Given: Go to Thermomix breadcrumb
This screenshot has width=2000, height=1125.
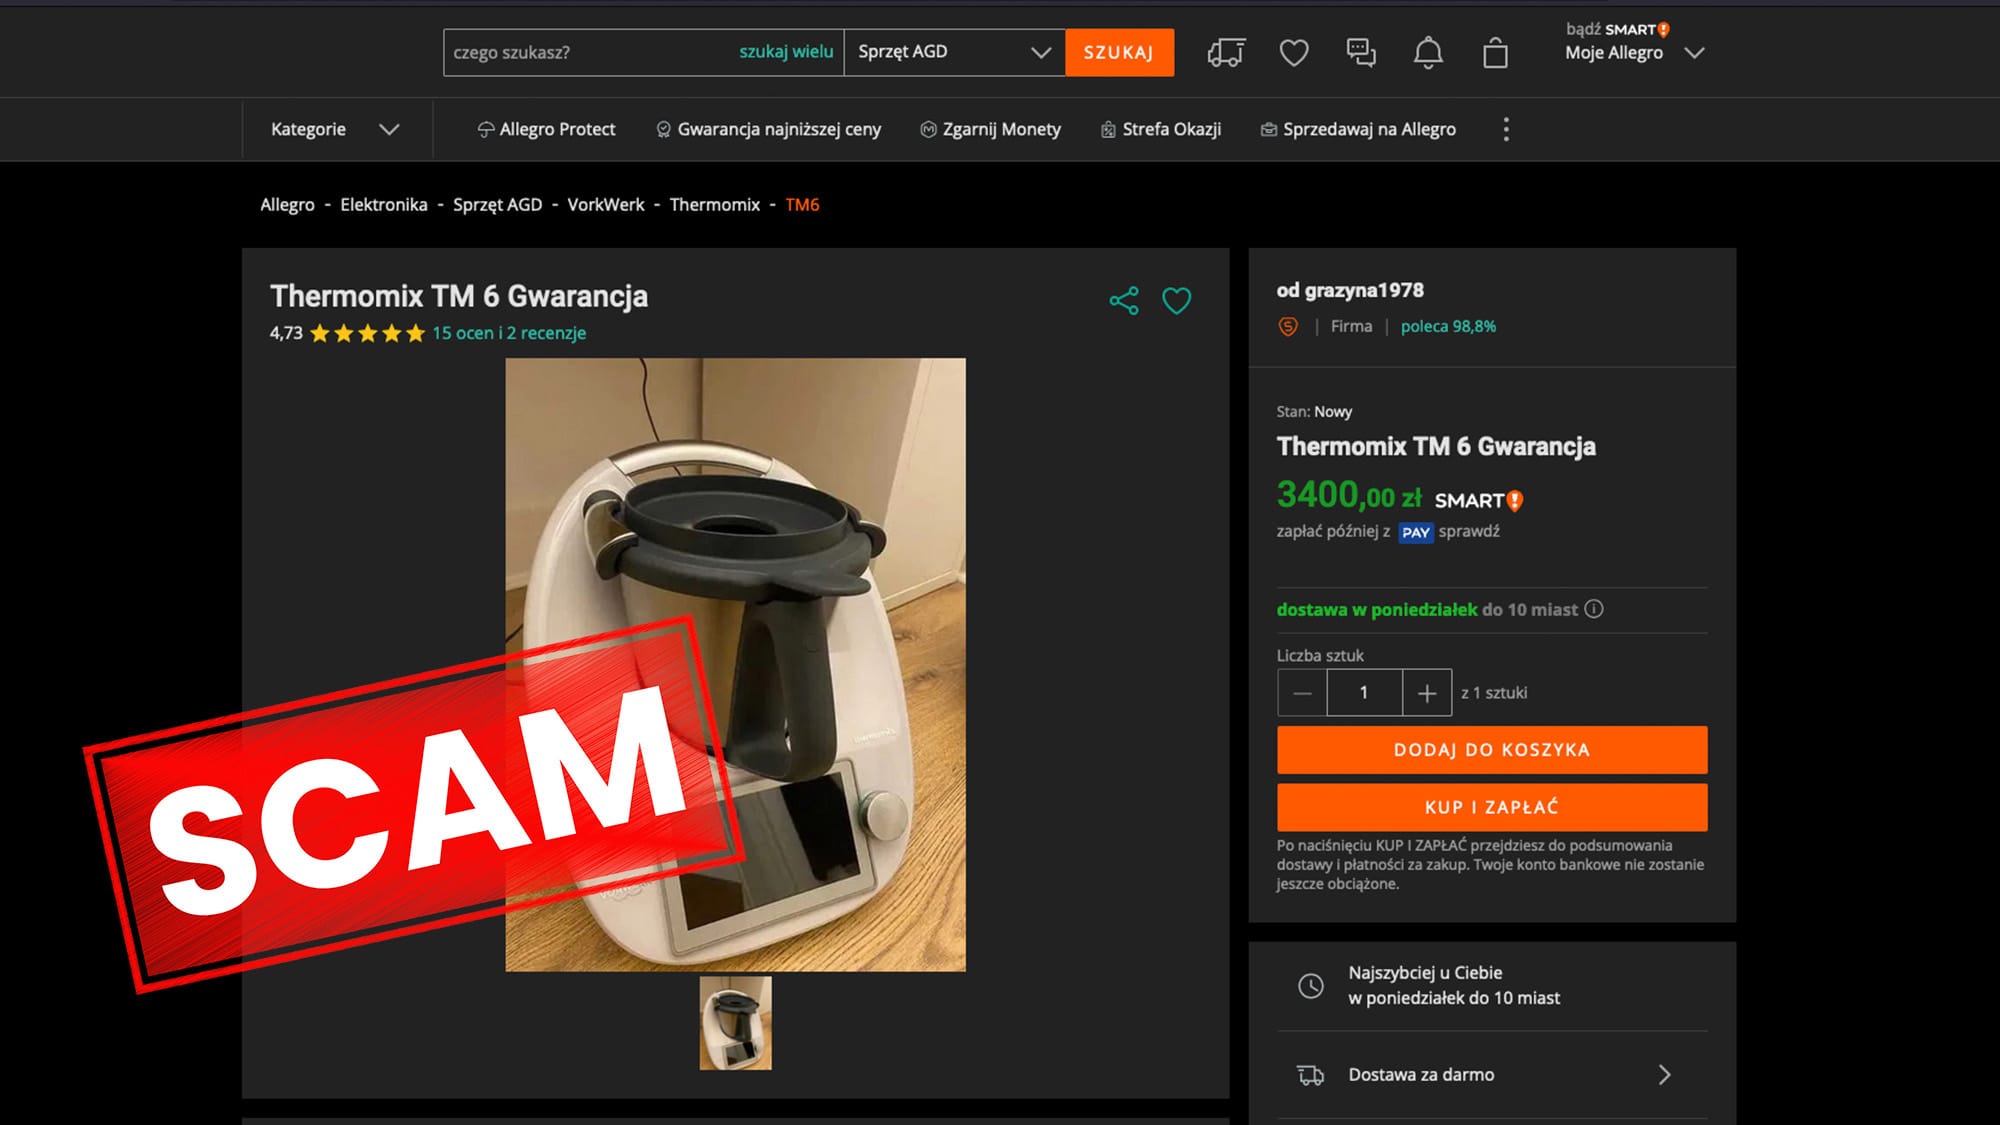Looking at the screenshot, I should [x=715, y=204].
